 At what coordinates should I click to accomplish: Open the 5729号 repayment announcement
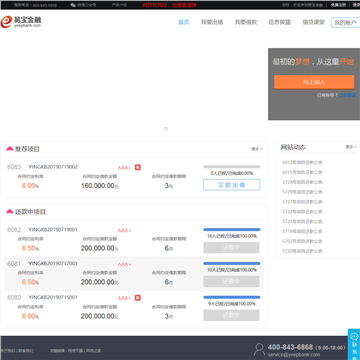tap(302, 192)
